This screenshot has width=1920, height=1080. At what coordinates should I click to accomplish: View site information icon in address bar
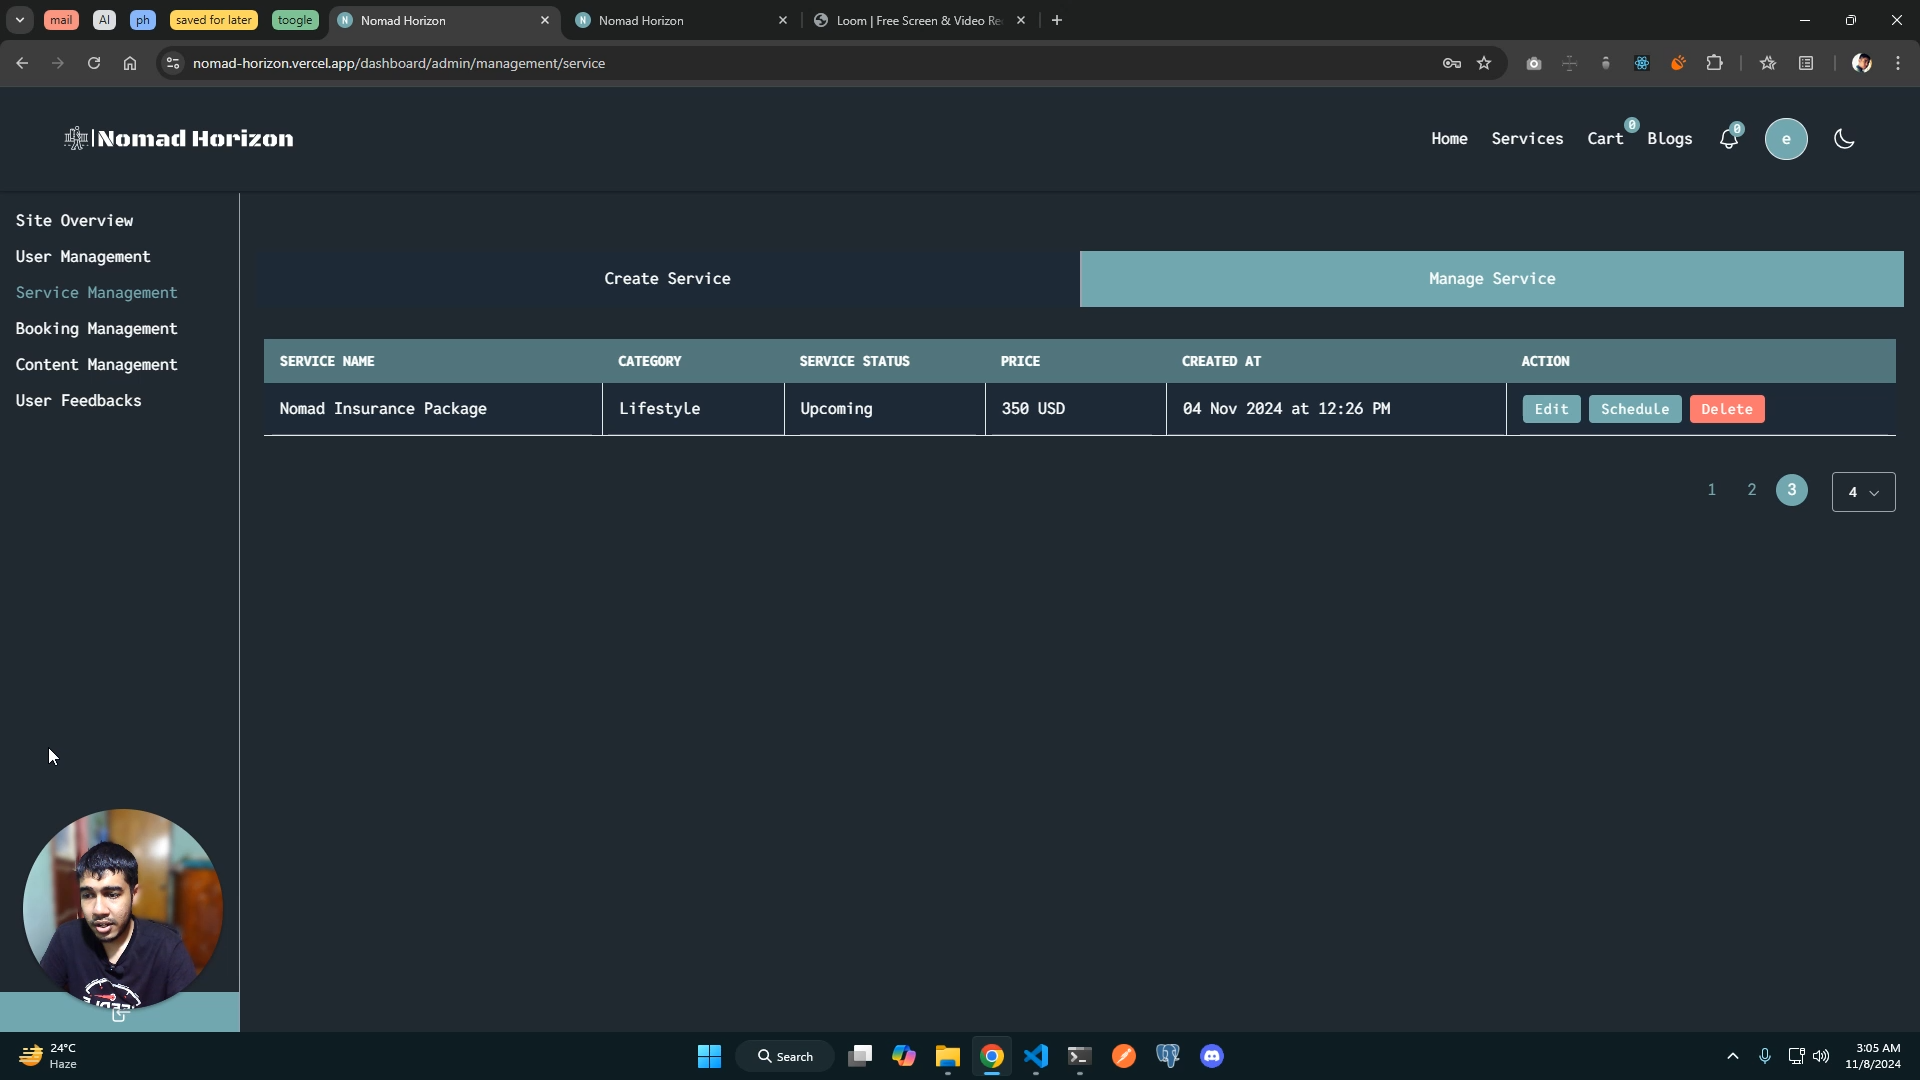pyautogui.click(x=173, y=63)
